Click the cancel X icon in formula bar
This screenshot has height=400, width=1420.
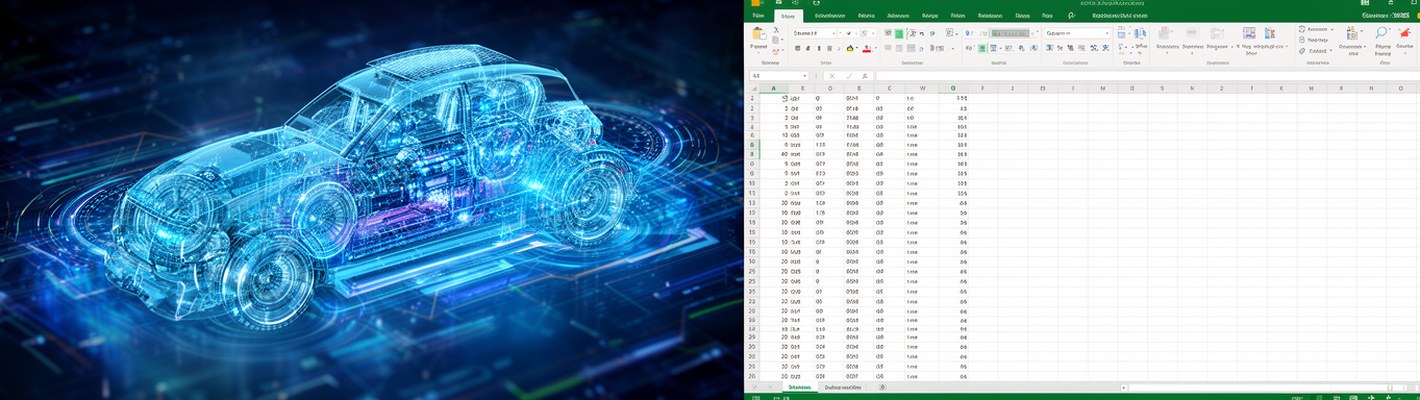tap(833, 76)
